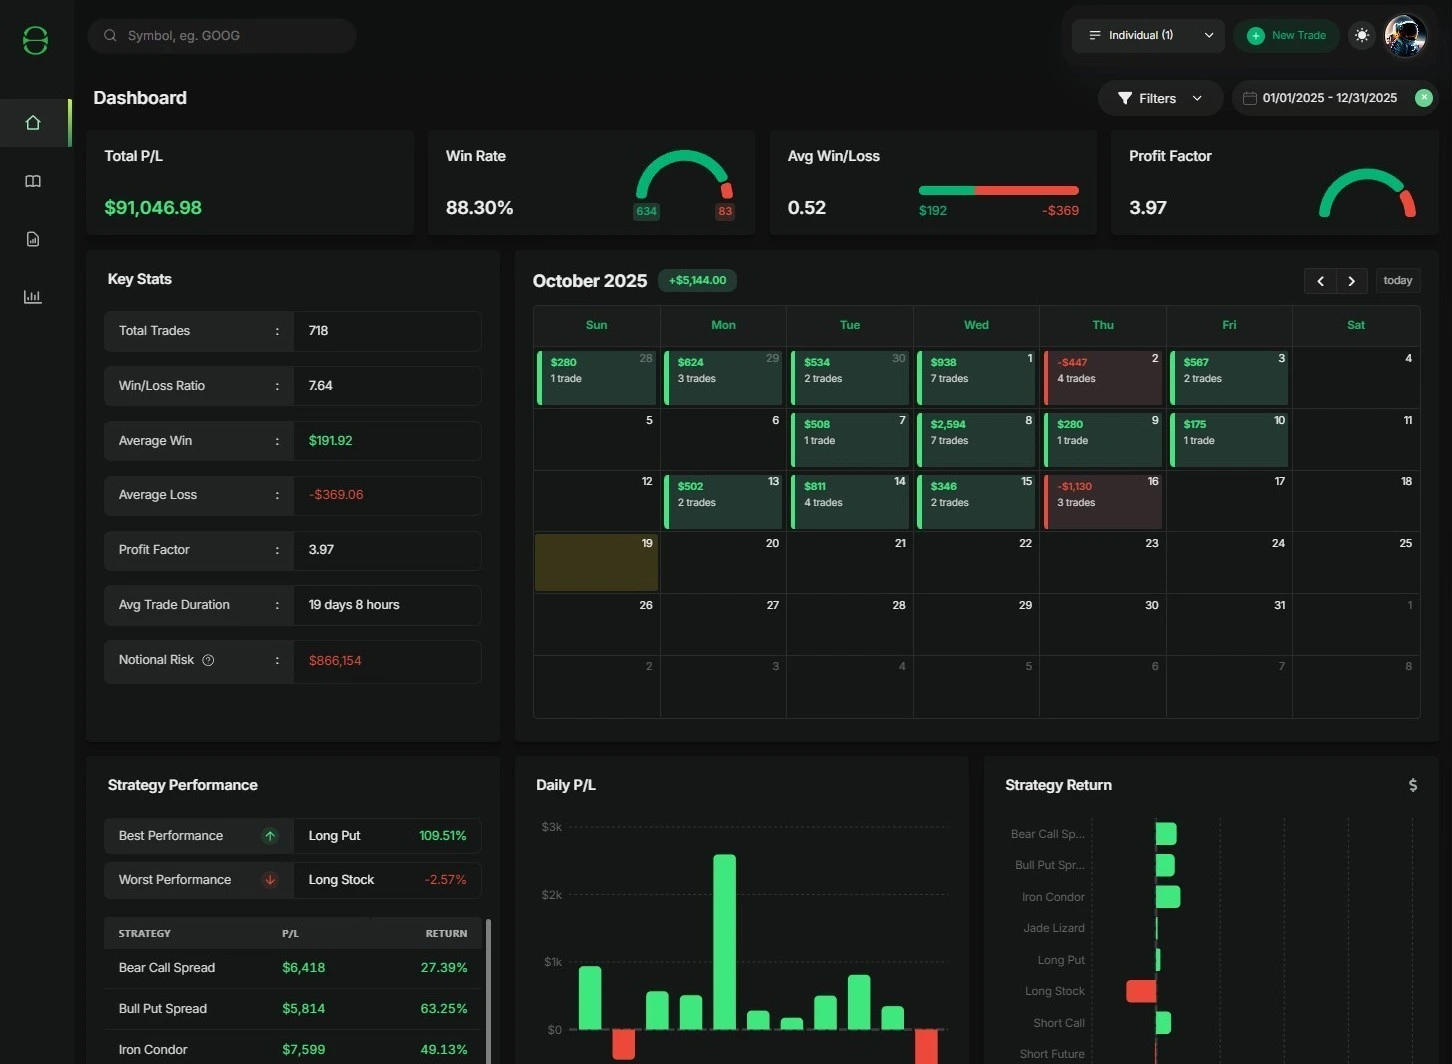Viewport: 1452px width, 1064px height.
Task: Click the calendar icon beside the date range
Action: click(x=1249, y=98)
